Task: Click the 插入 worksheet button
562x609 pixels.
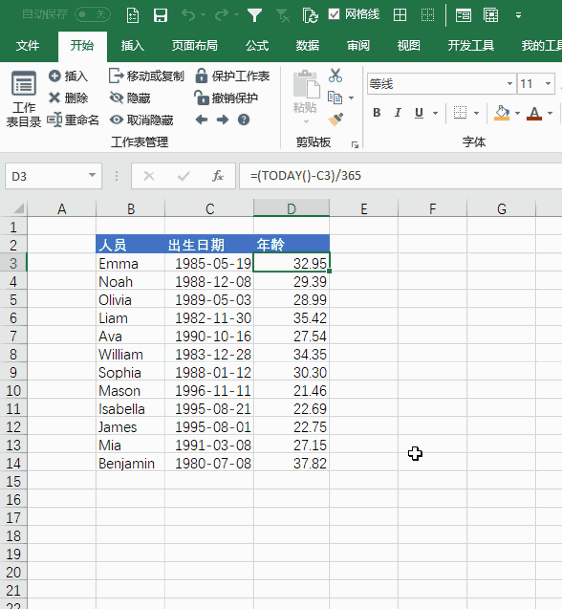Action: click(68, 76)
